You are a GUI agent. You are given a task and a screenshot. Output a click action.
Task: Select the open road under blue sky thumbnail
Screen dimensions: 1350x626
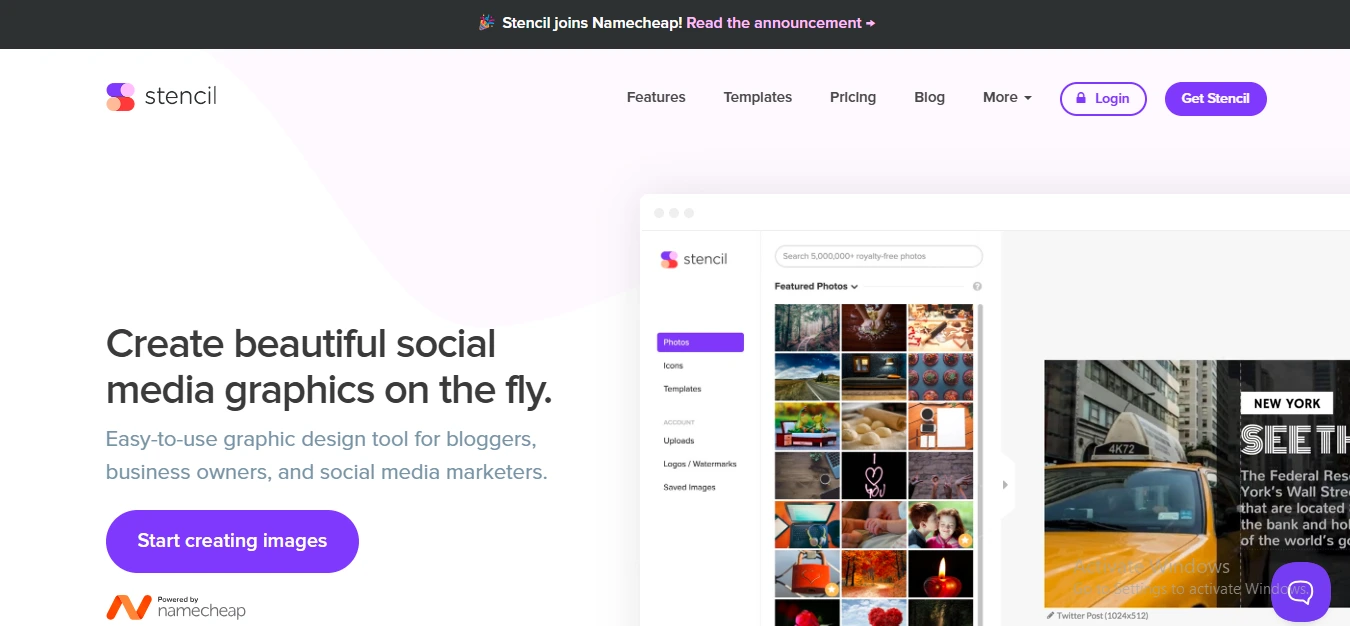click(x=807, y=376)
